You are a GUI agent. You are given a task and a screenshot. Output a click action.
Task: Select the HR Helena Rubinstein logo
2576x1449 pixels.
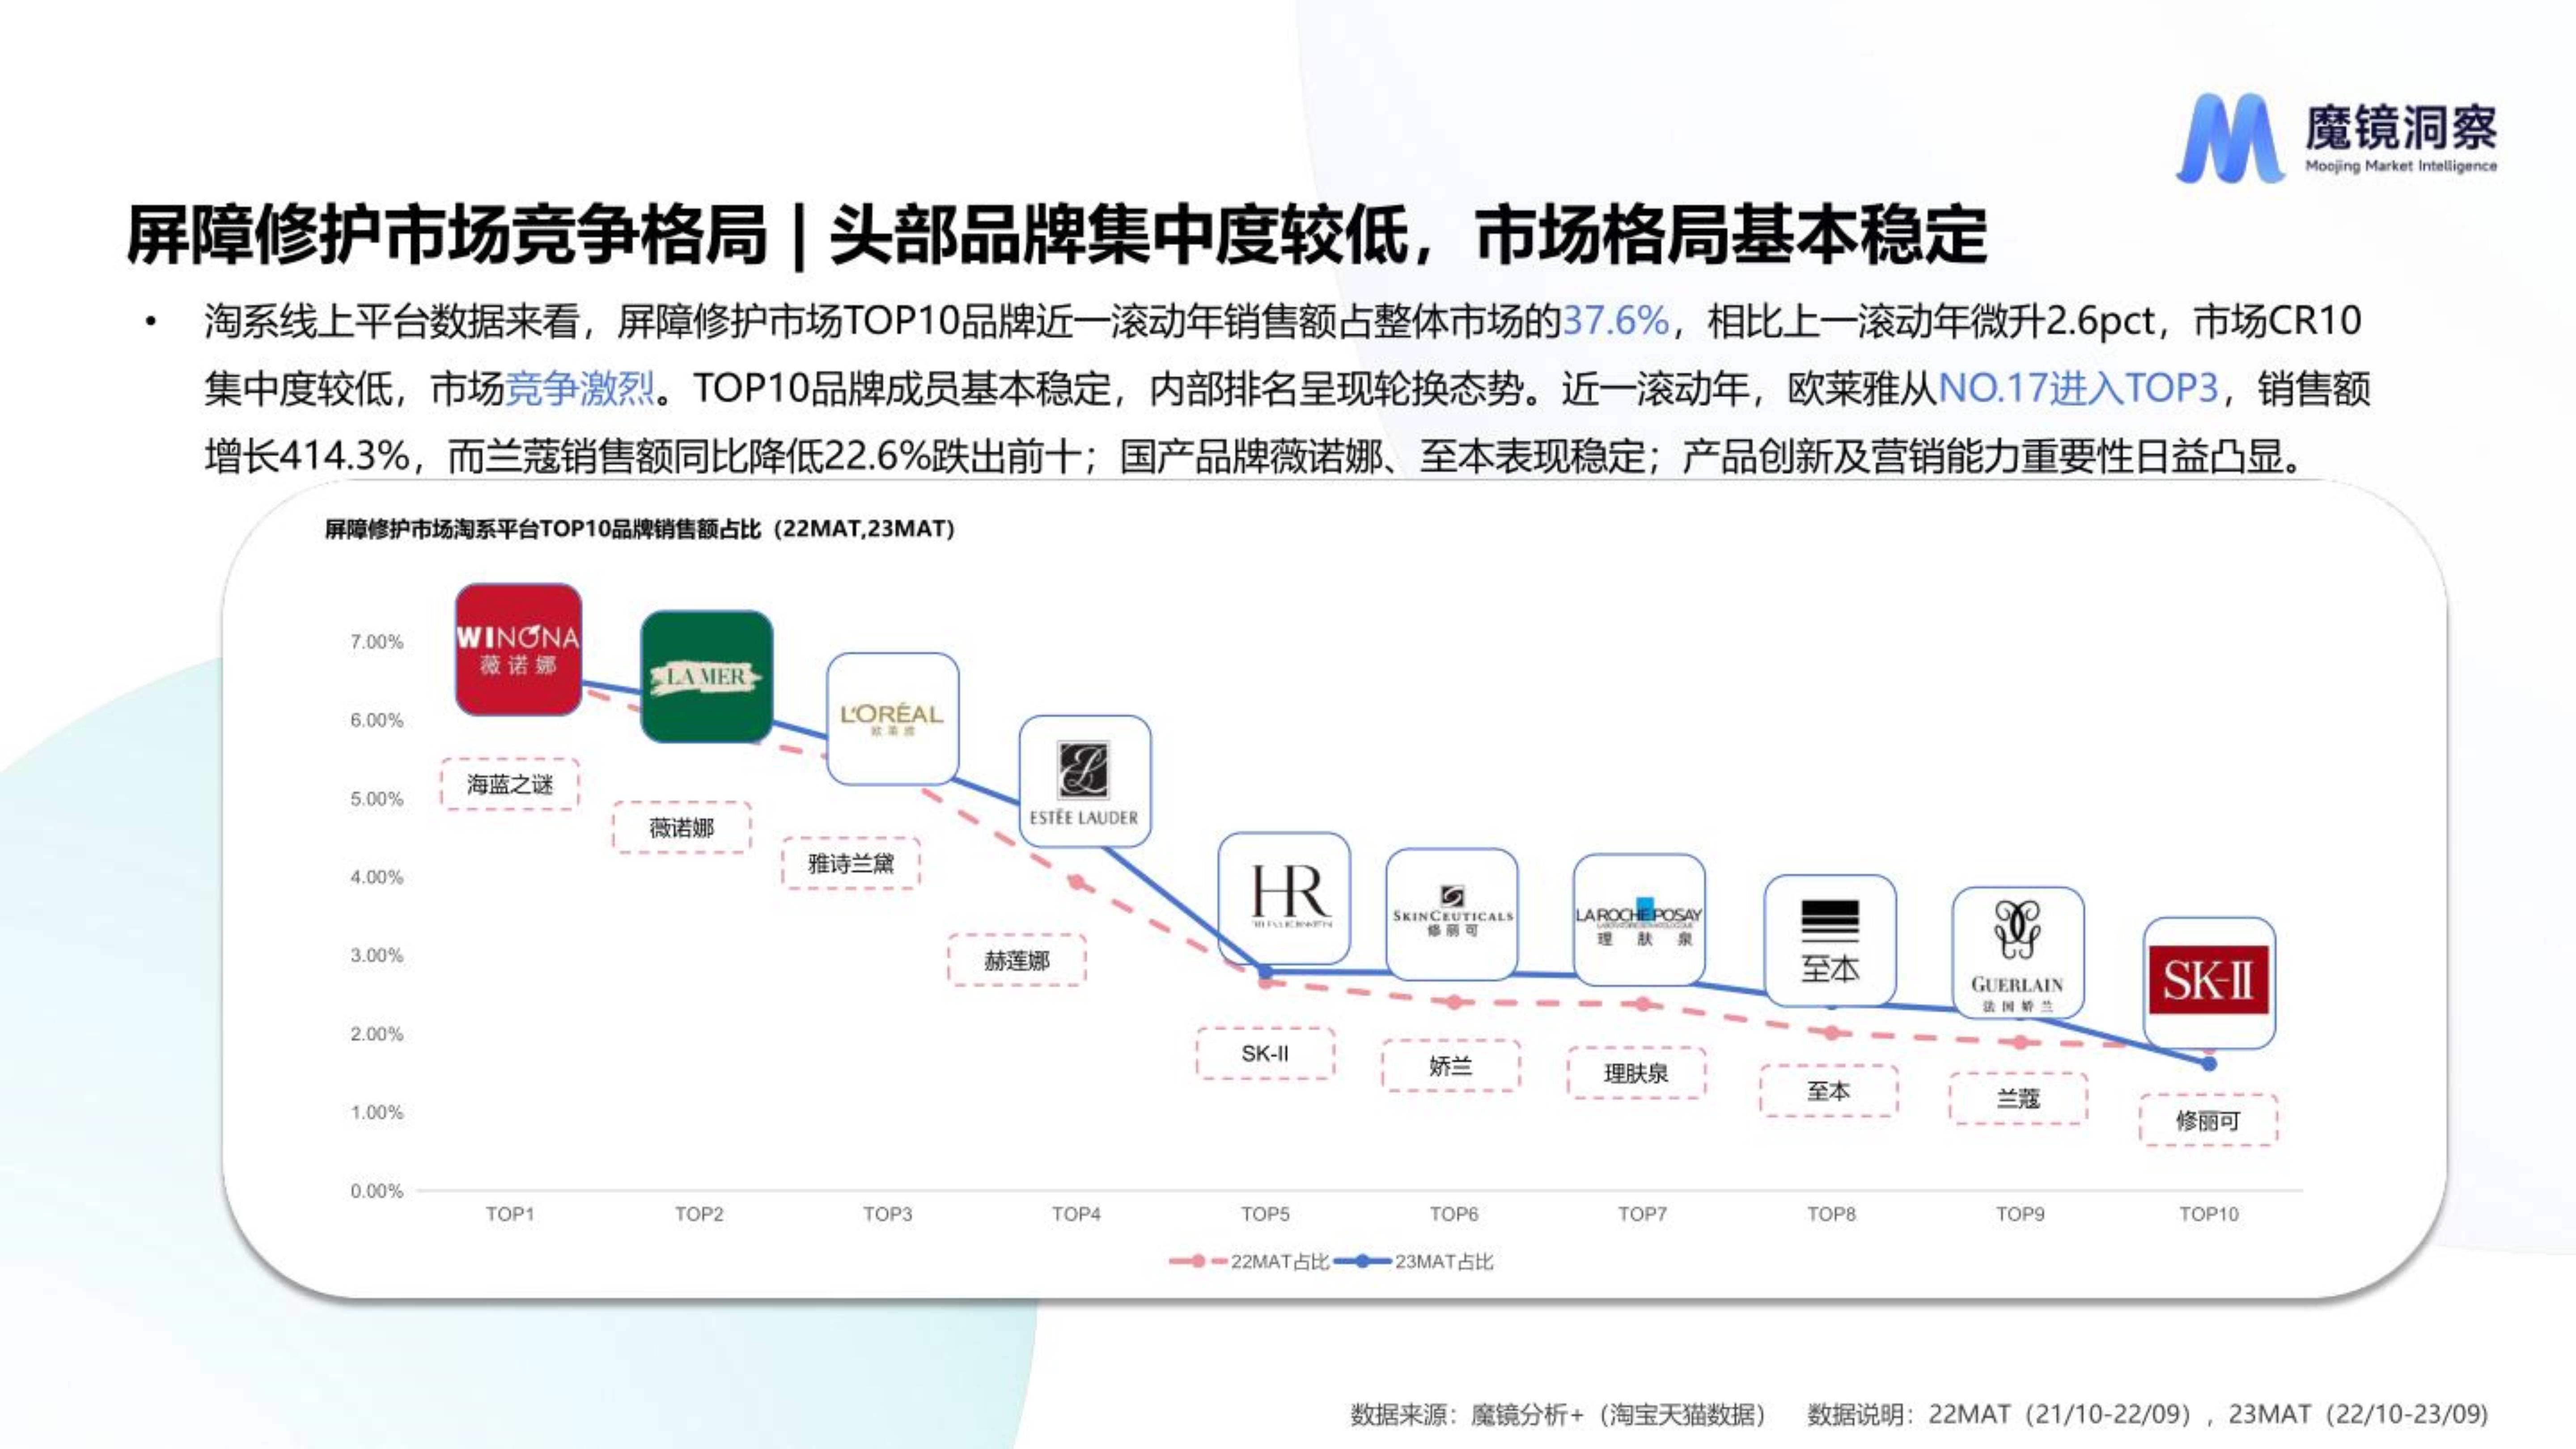pos(1284,899)
